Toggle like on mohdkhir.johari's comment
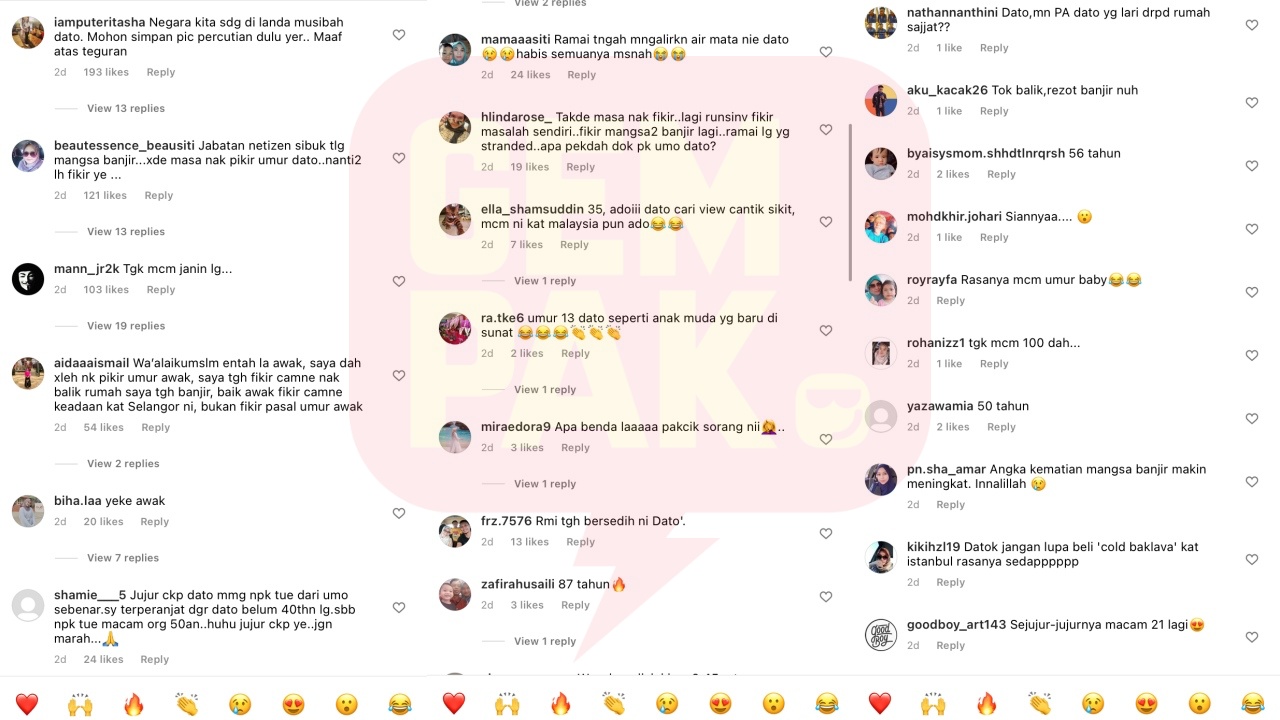 [1252, 229]
